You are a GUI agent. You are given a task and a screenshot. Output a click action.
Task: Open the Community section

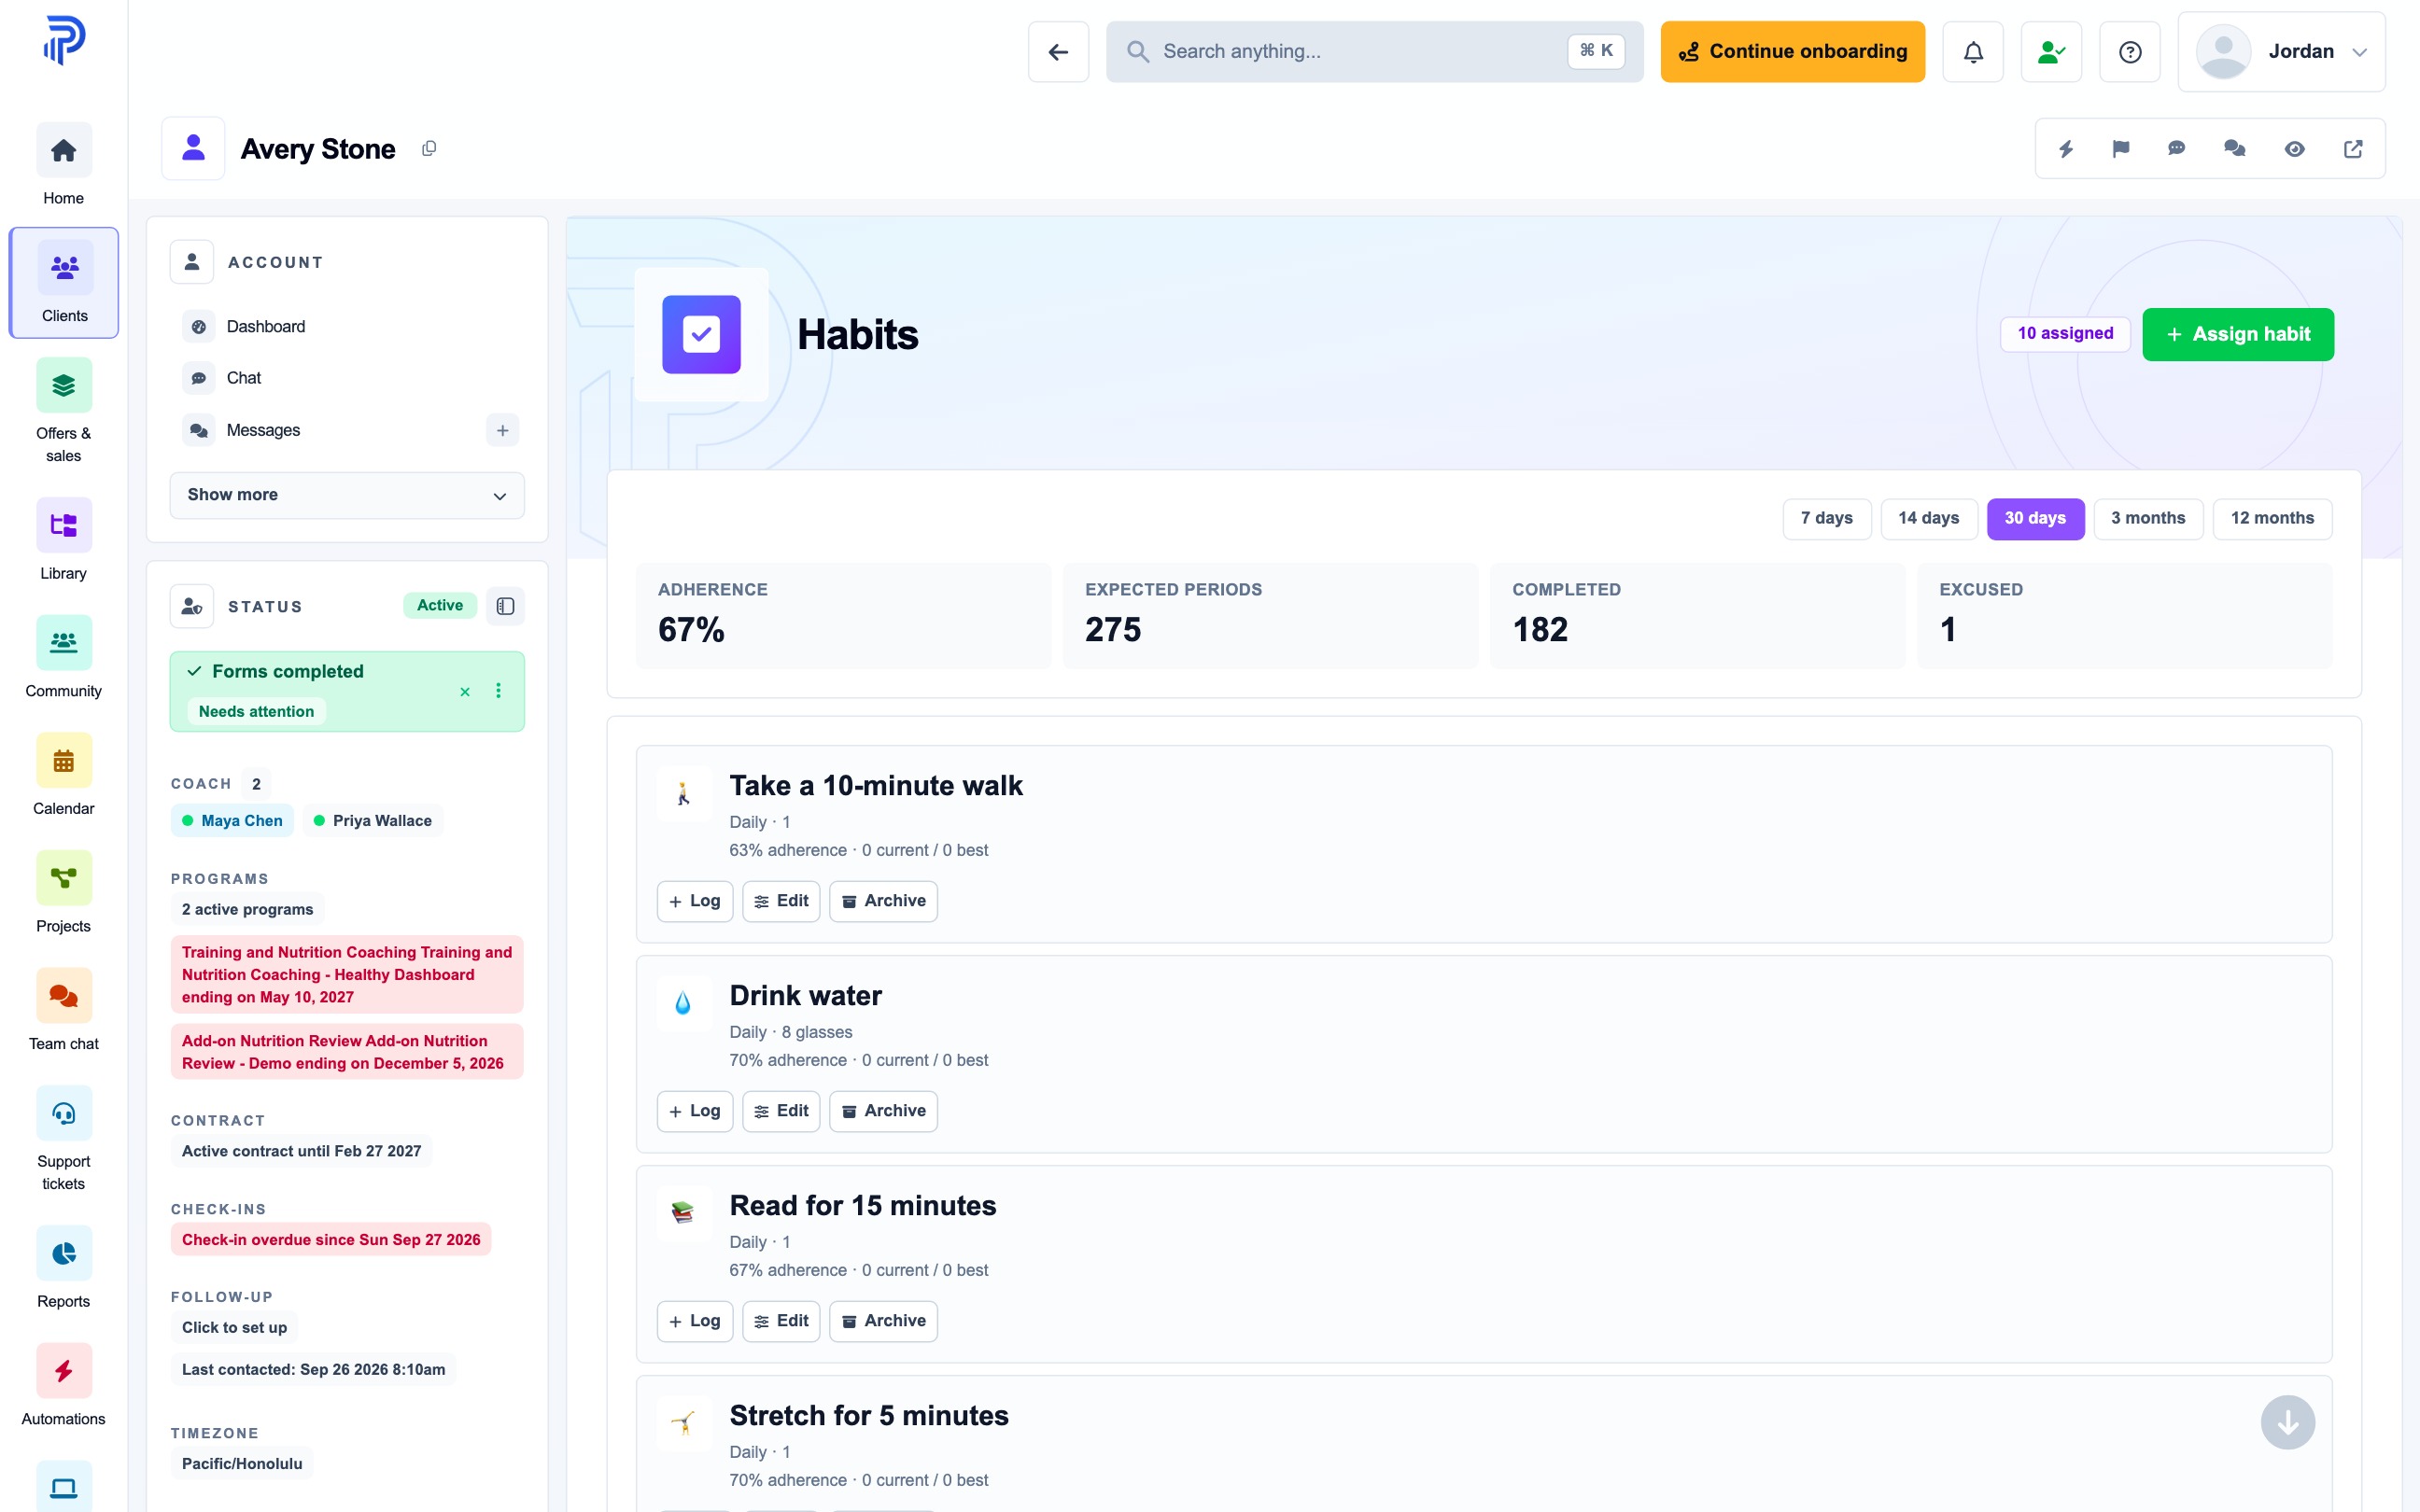[63, 658]
